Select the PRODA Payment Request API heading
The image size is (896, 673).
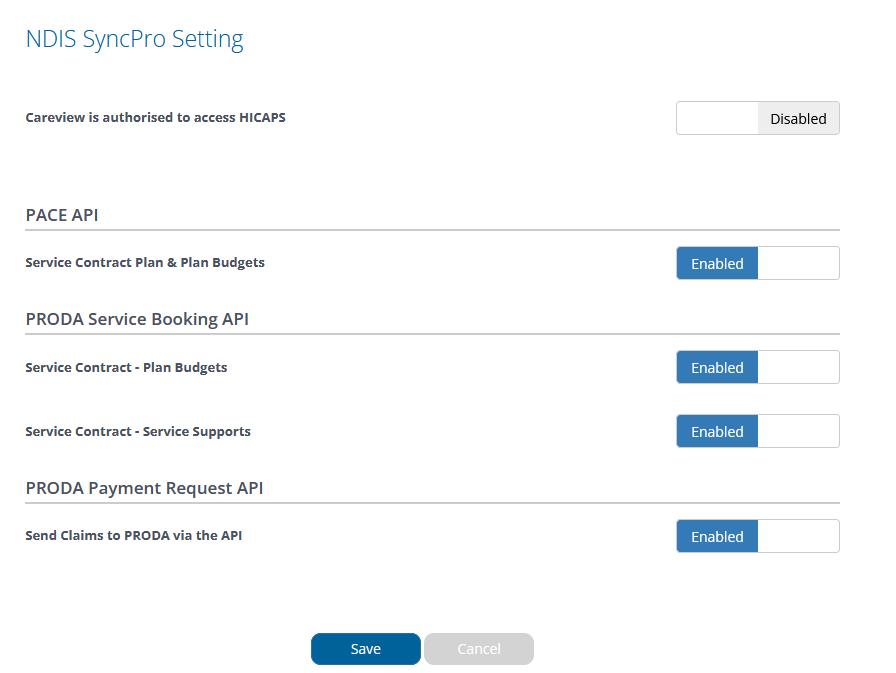click(x=145, y=488)
